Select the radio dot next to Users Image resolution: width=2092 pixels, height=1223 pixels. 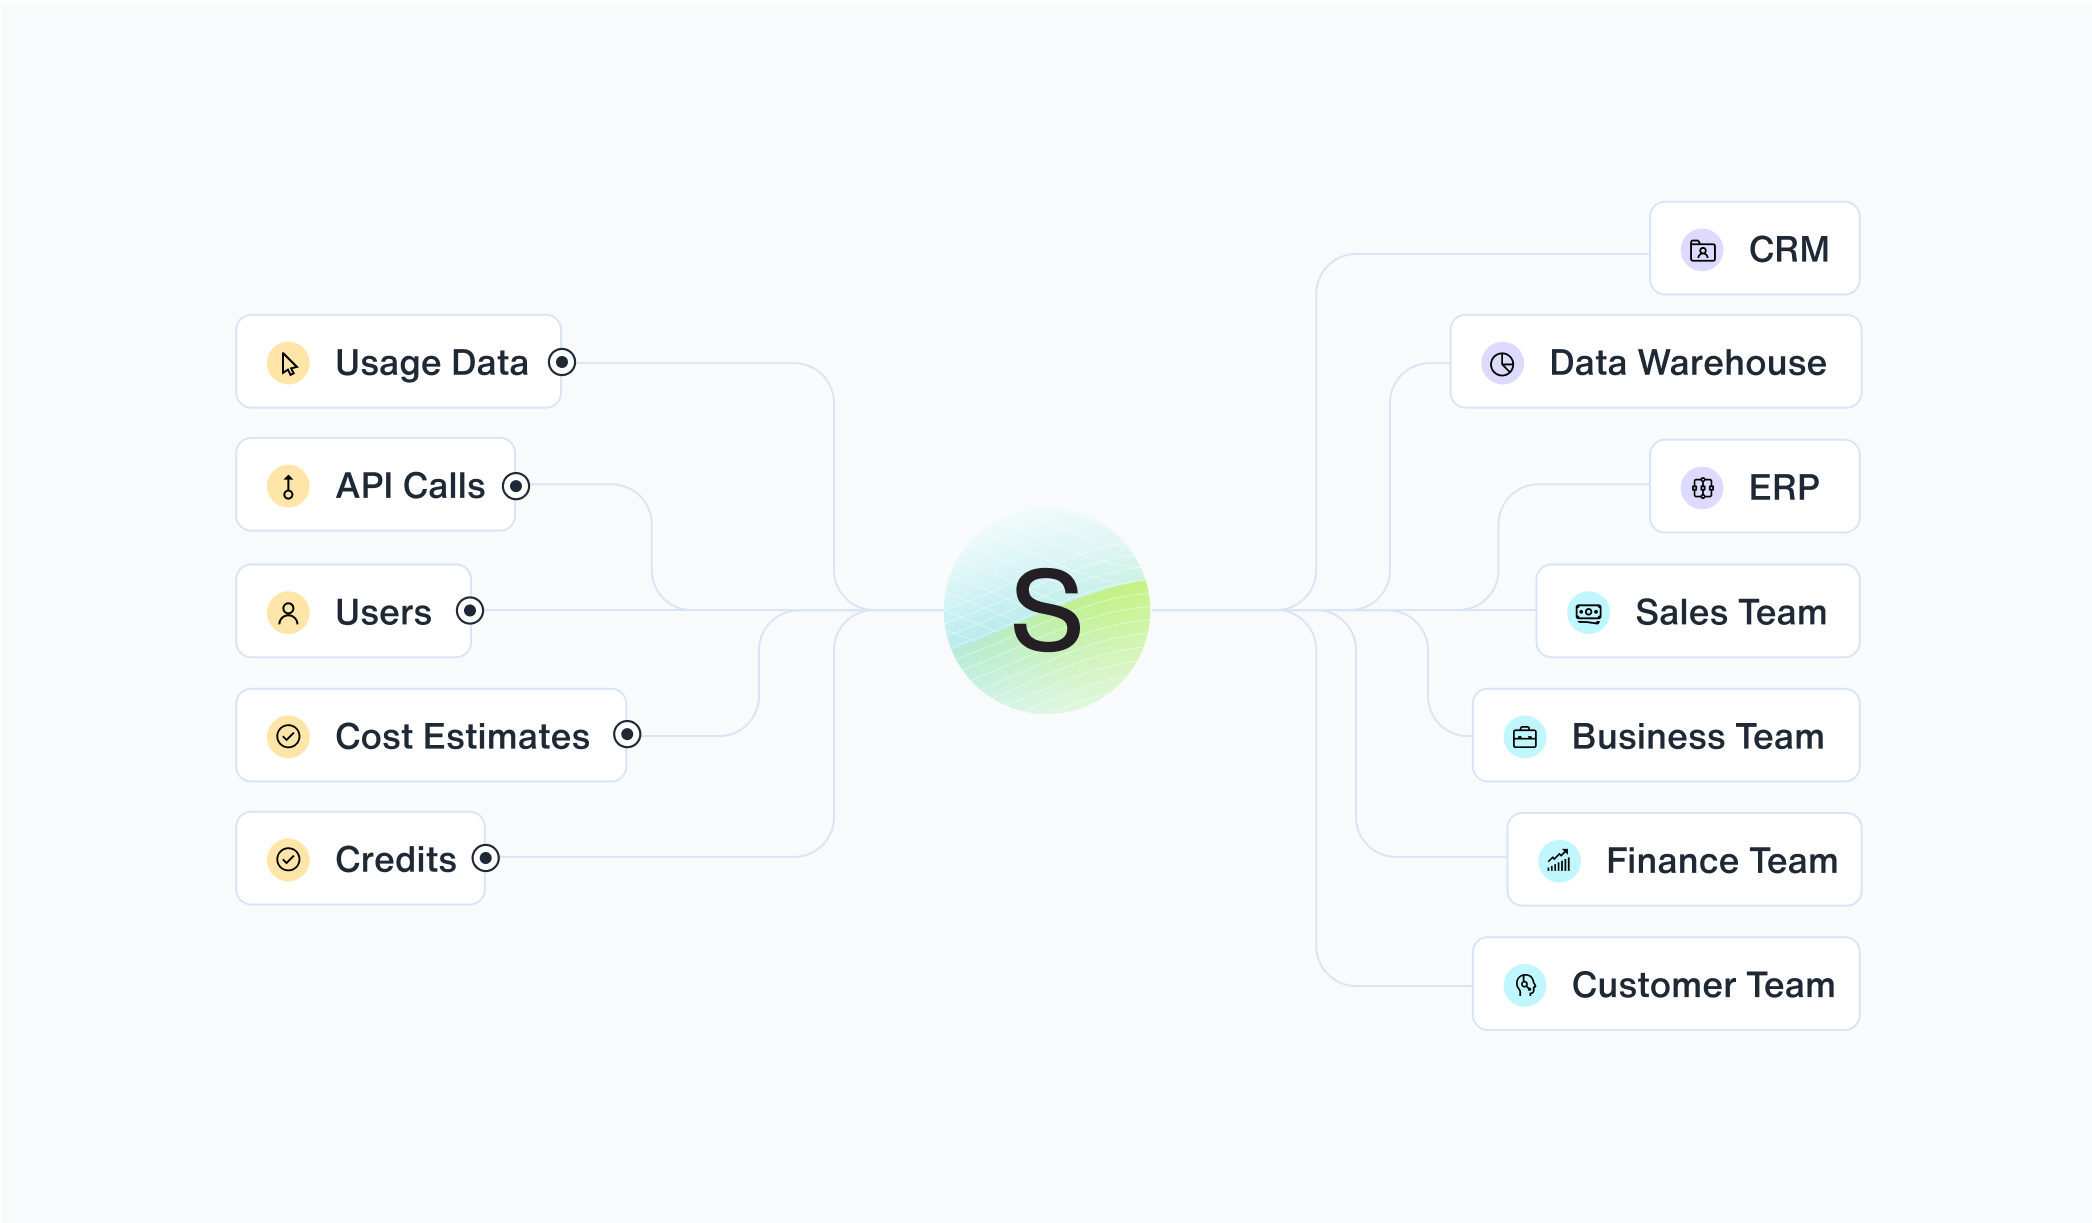pos(470,610)
